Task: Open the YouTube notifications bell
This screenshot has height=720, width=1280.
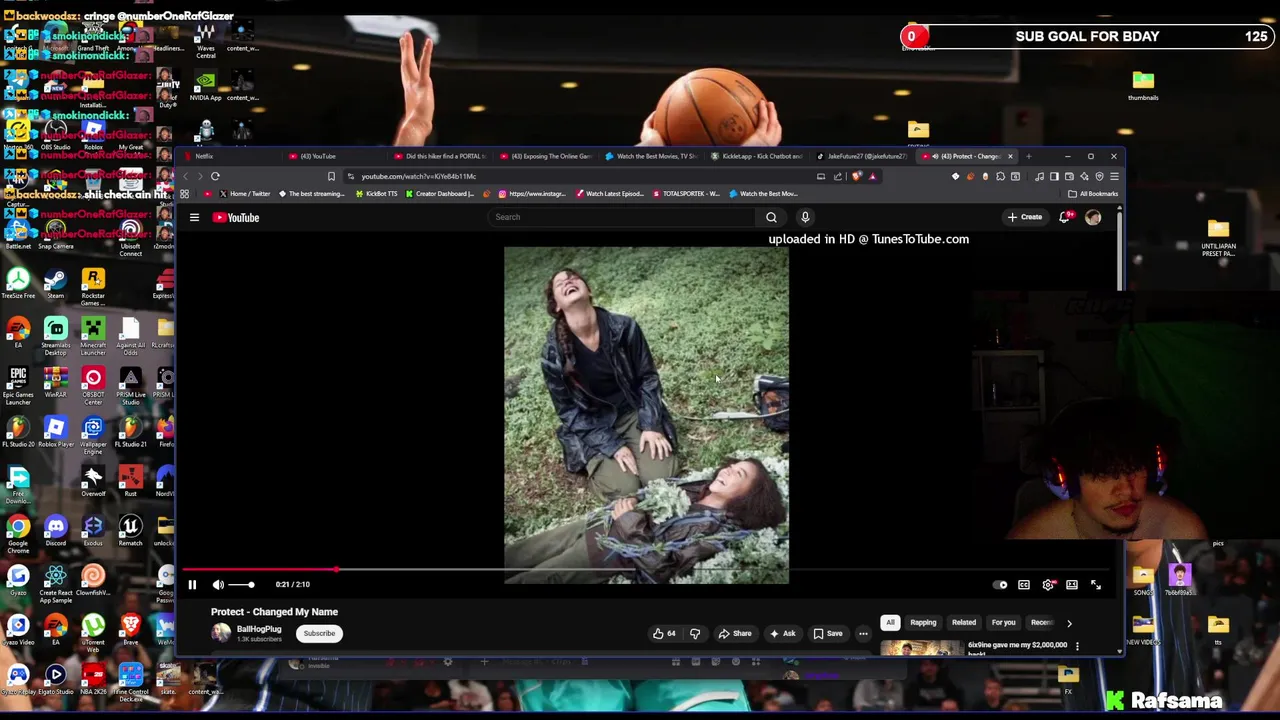Action: 1065,217
